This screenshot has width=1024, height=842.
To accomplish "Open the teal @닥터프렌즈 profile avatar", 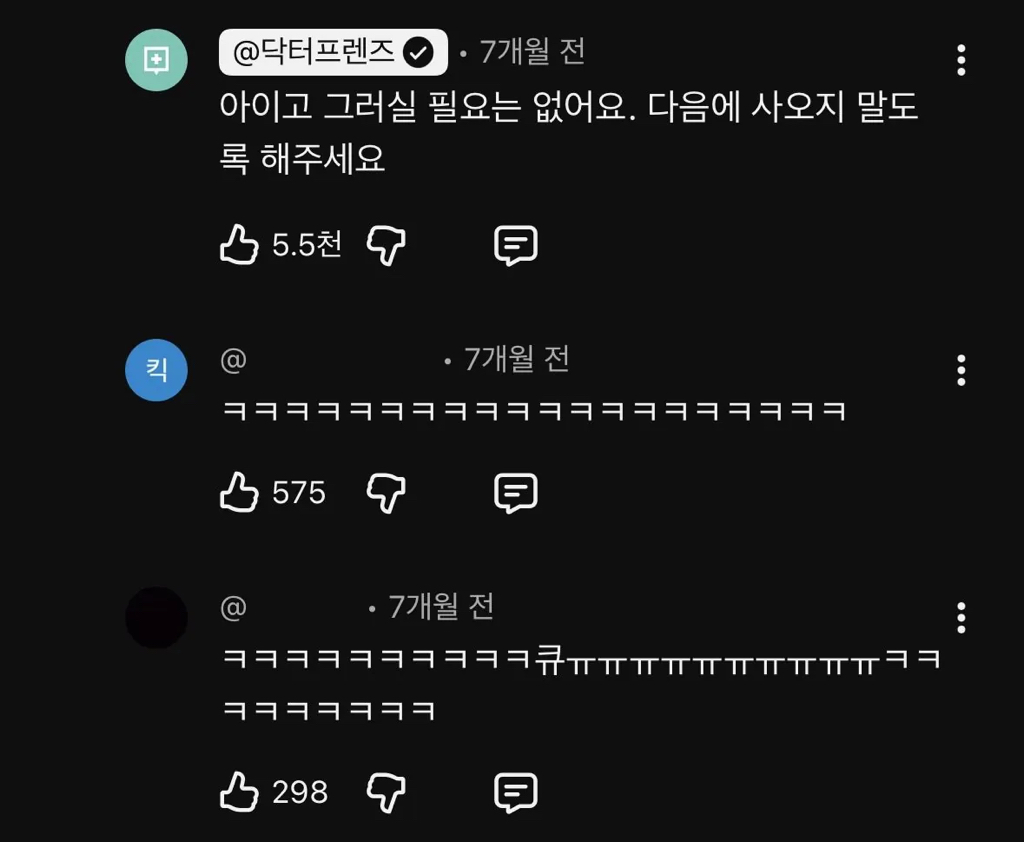I will pos(155,60).
